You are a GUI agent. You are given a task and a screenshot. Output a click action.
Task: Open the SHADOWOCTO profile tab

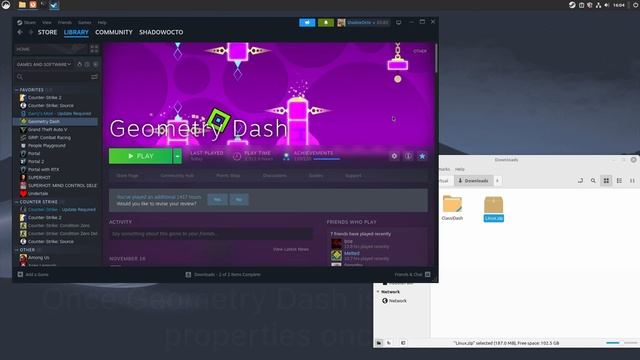pos(161,32)
